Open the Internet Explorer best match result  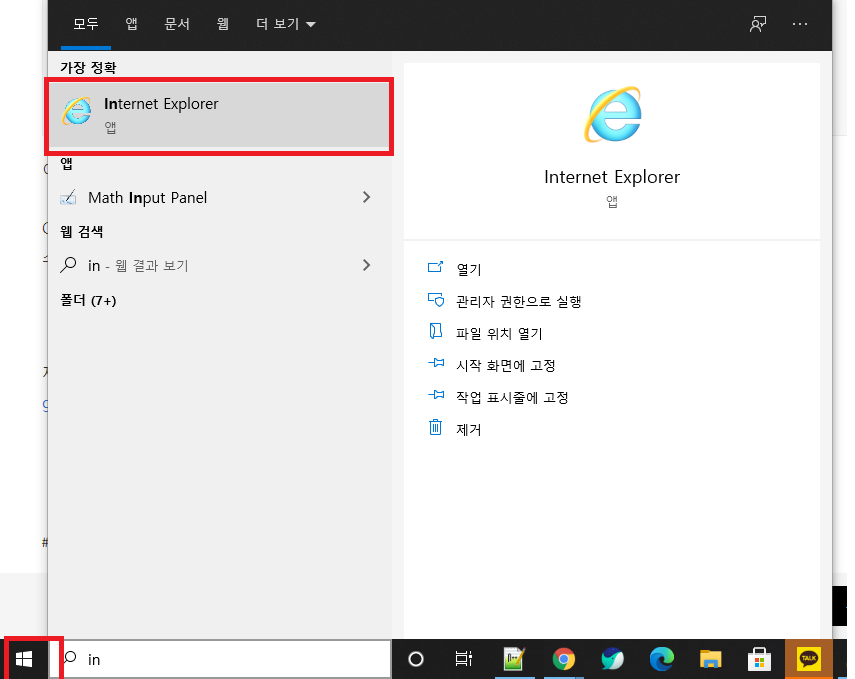point(219,115)
